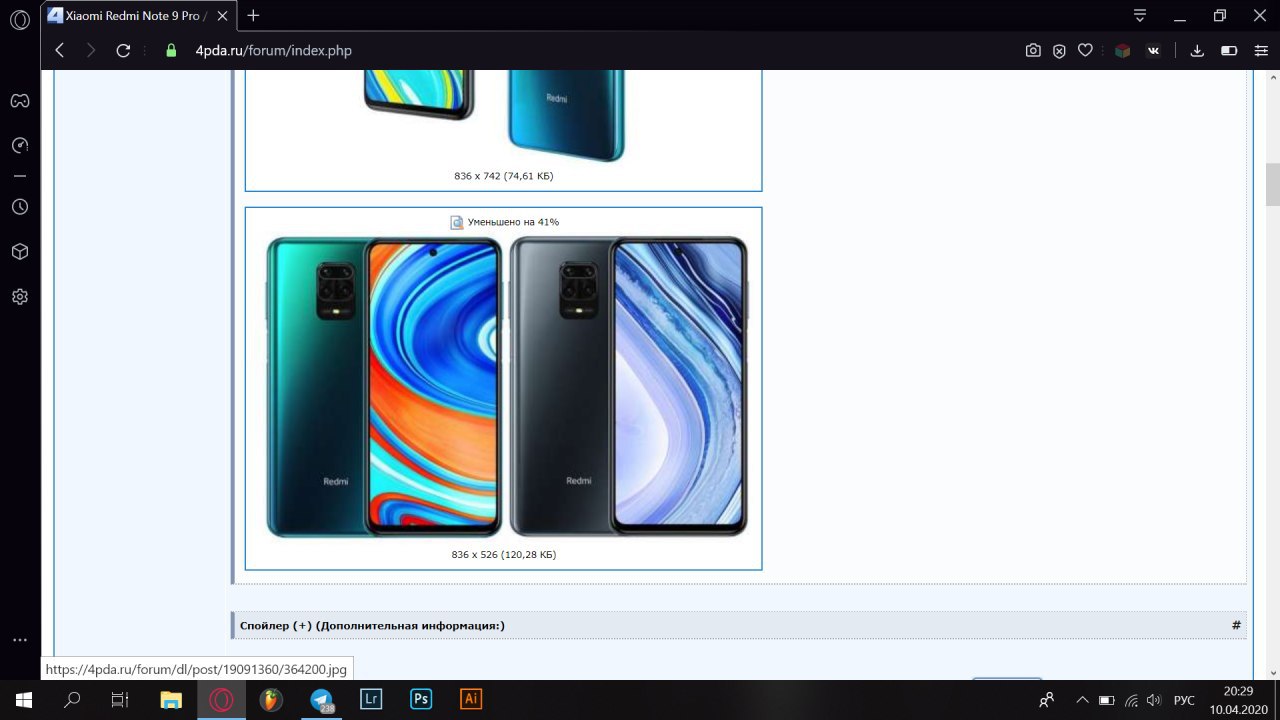
Task: Open Easy Setup sliders icon
Action: (x=1261, y=50)
